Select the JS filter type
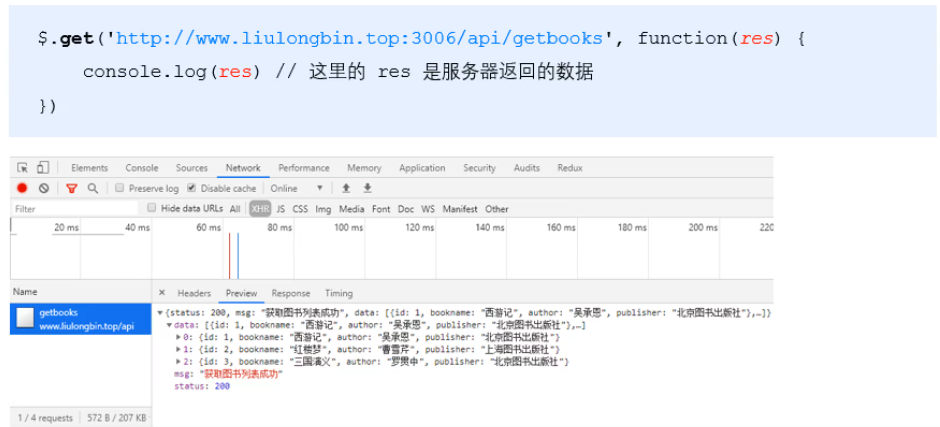This screenshot has height=427, width=940. click(281, 209)
